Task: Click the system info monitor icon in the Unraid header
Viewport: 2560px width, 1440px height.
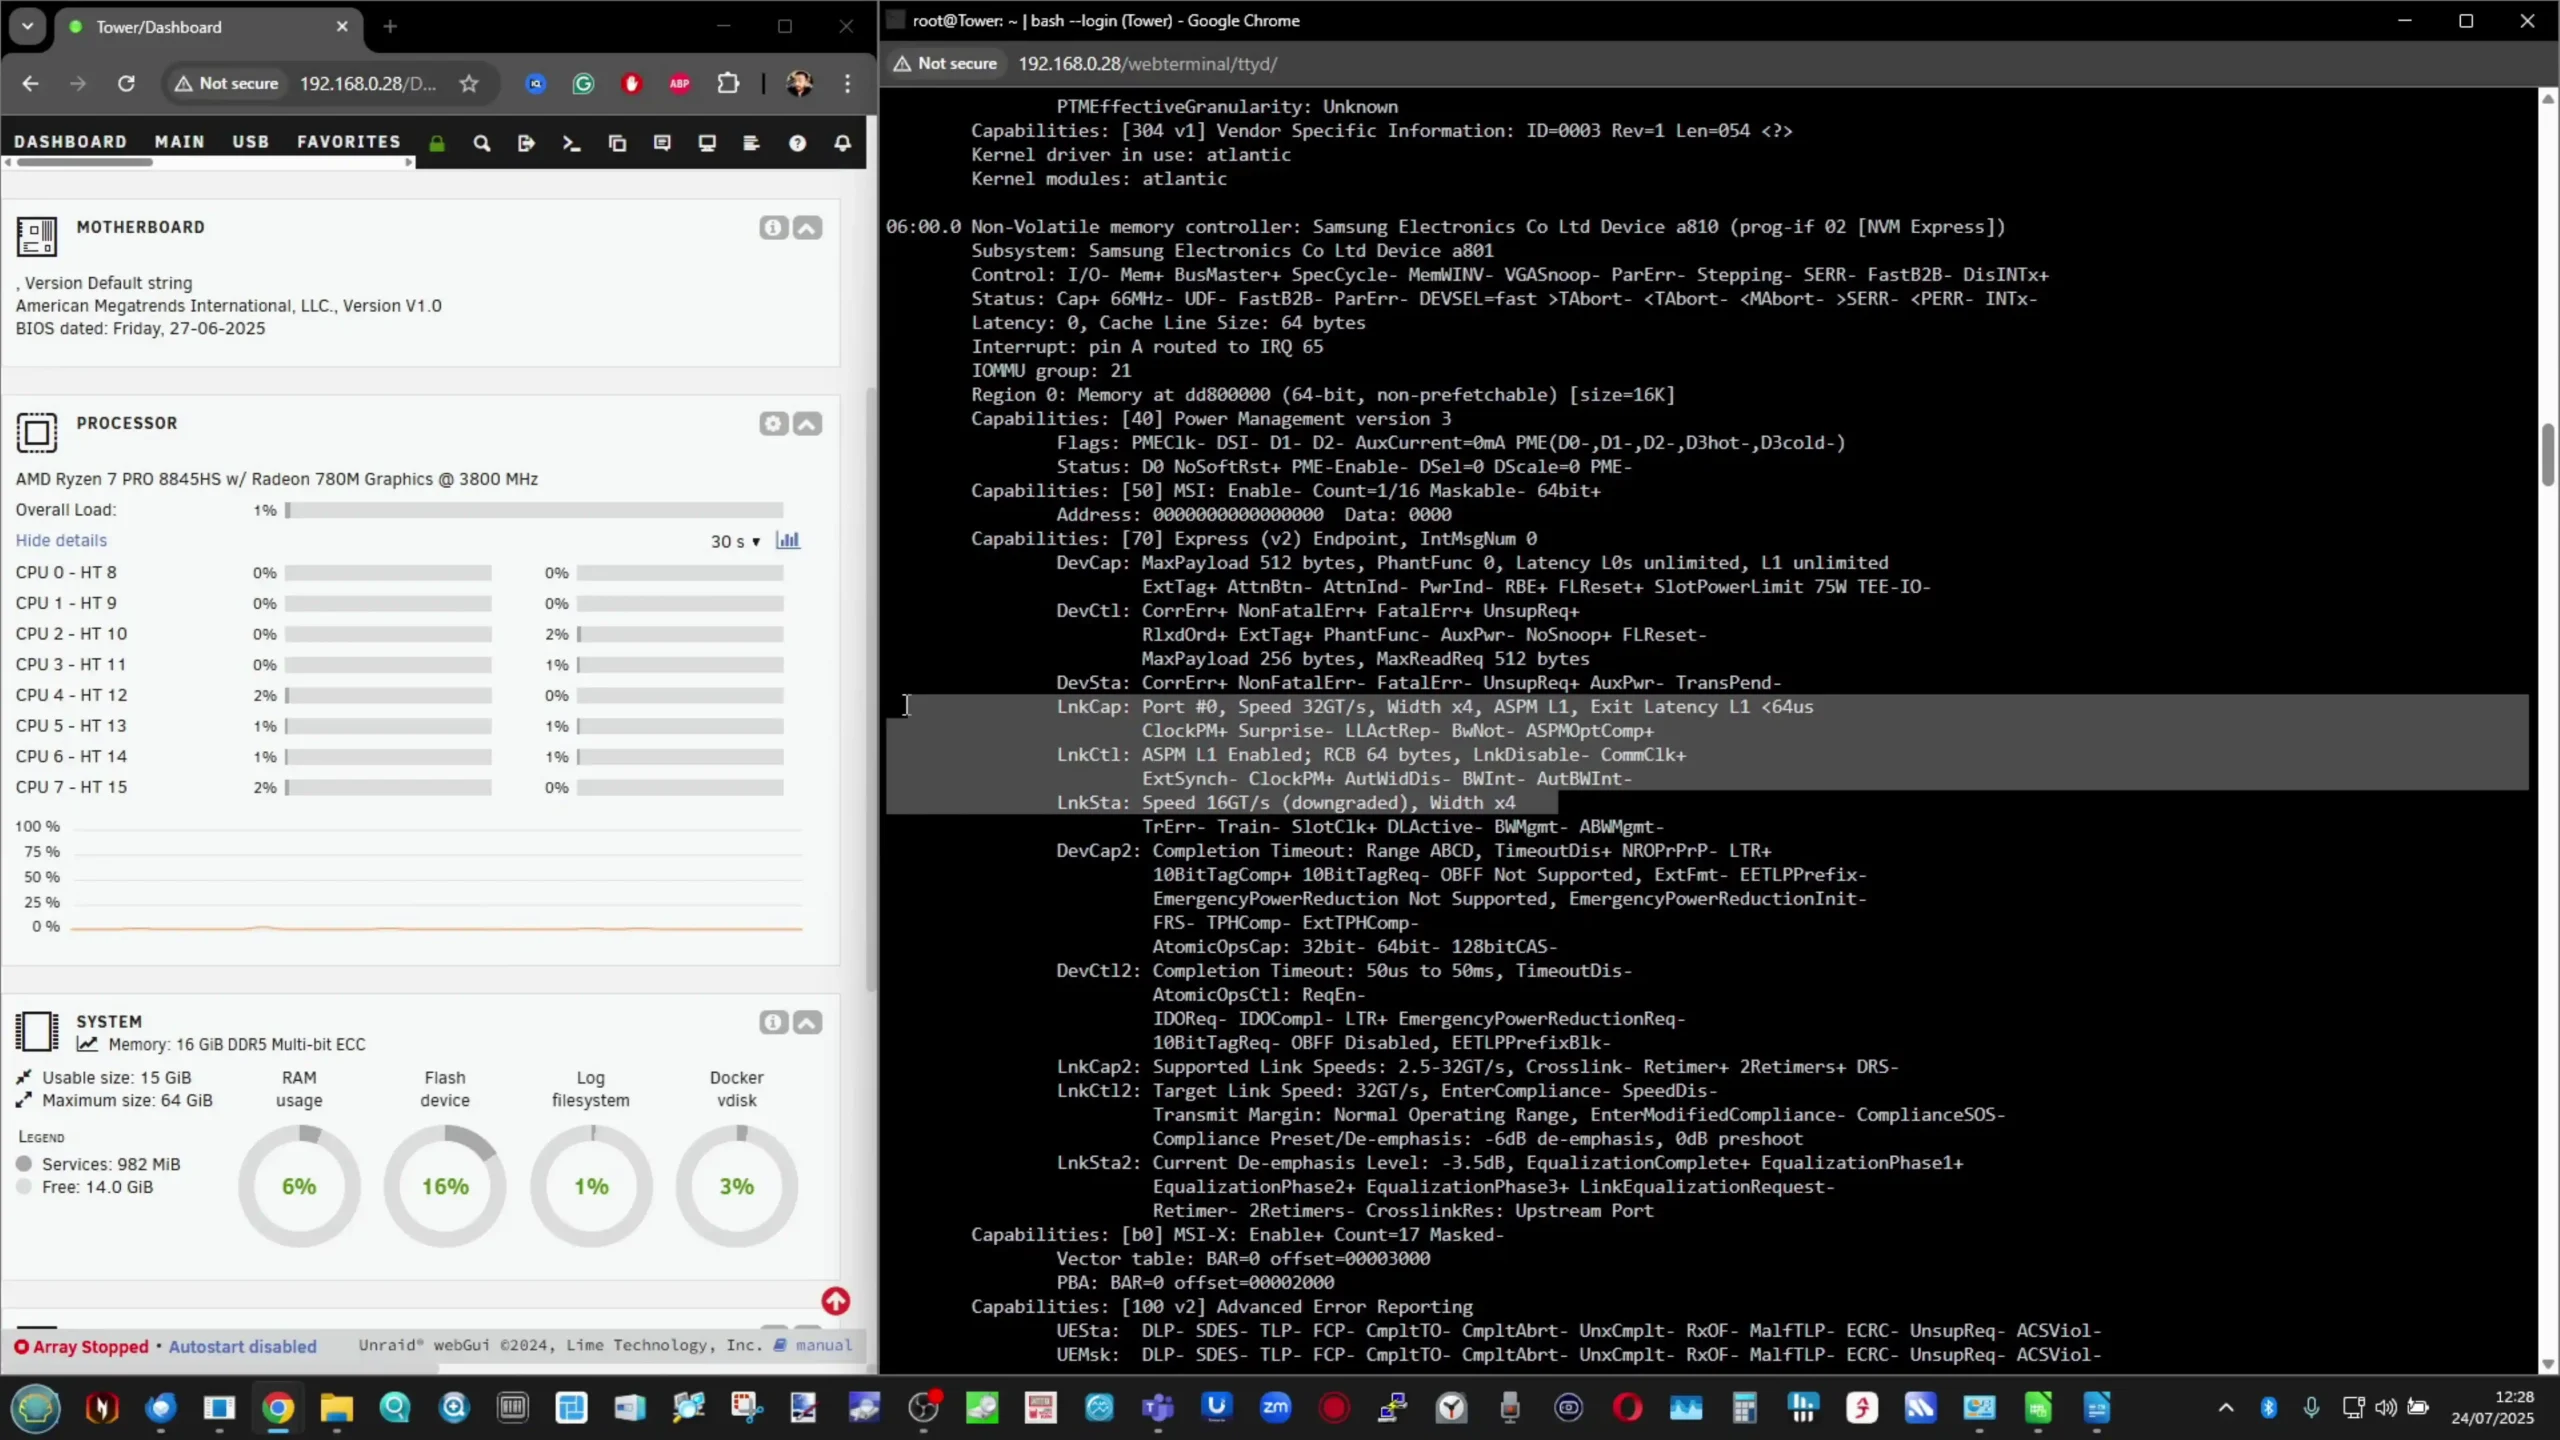Action: tap(707, 143)
